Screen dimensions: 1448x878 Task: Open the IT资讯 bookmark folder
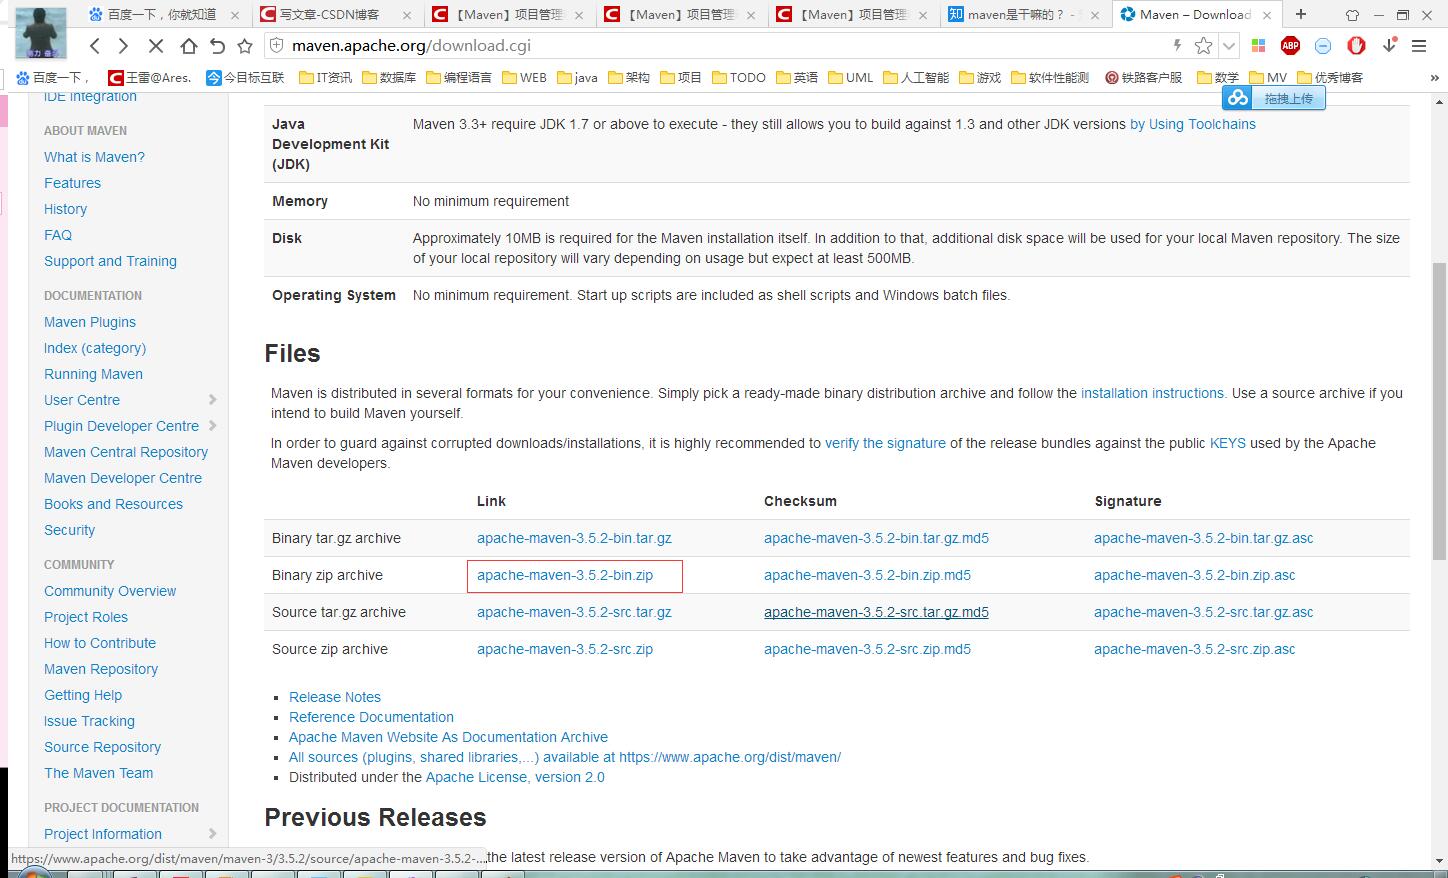pyautogui.click(x=325, y=77)
